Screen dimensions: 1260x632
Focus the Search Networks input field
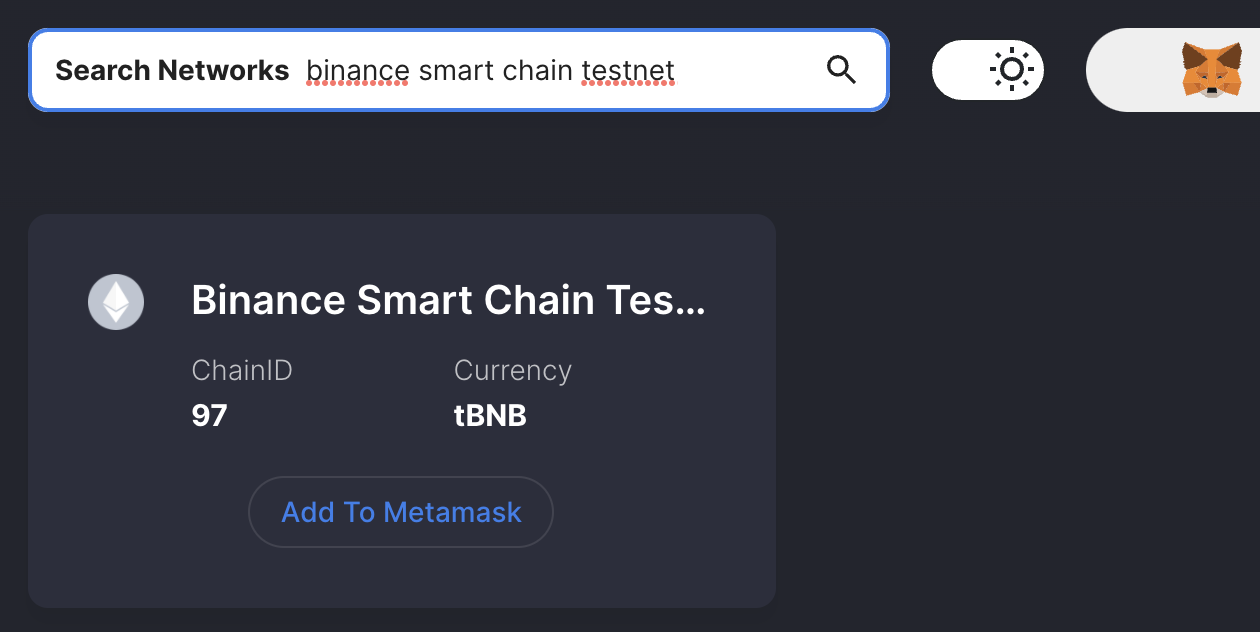(458, 70)
